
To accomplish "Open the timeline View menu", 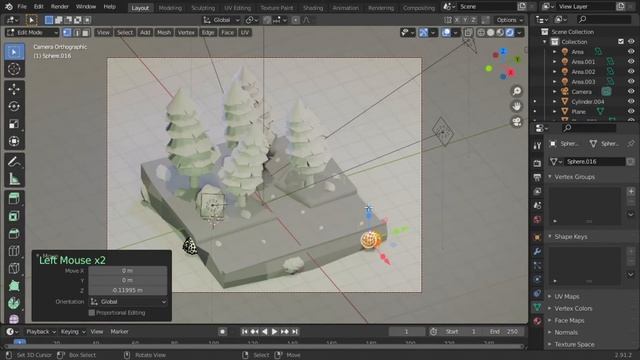I will pyautogui.click(x=97, y=332).
